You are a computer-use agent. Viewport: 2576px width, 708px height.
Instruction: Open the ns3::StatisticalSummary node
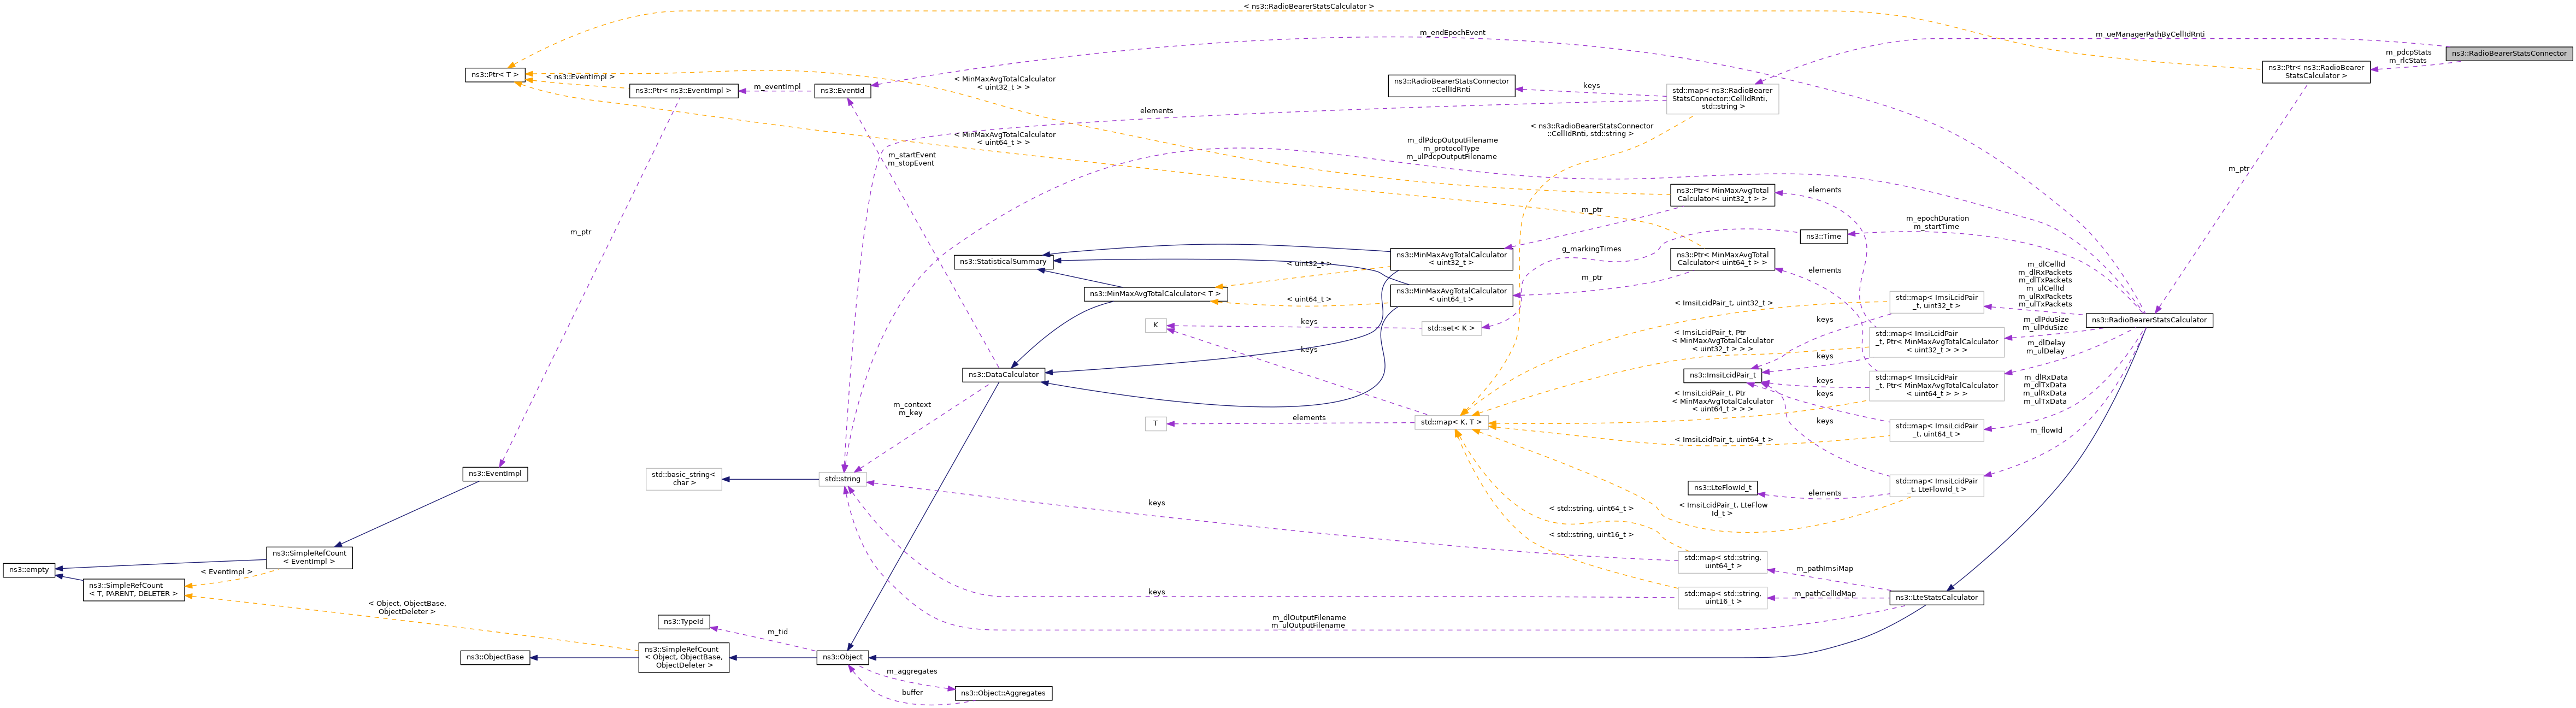click(1003, 262)
